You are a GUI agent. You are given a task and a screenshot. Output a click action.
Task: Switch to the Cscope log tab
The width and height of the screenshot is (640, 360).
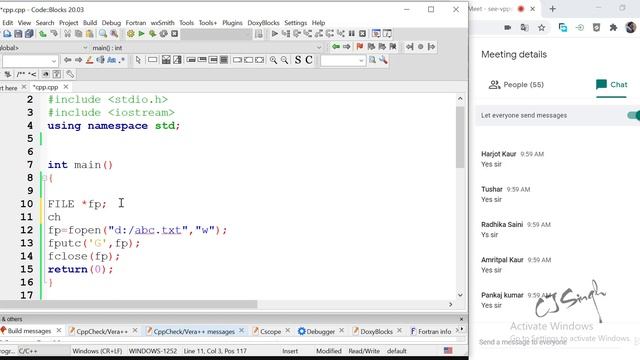click(270, 331)
